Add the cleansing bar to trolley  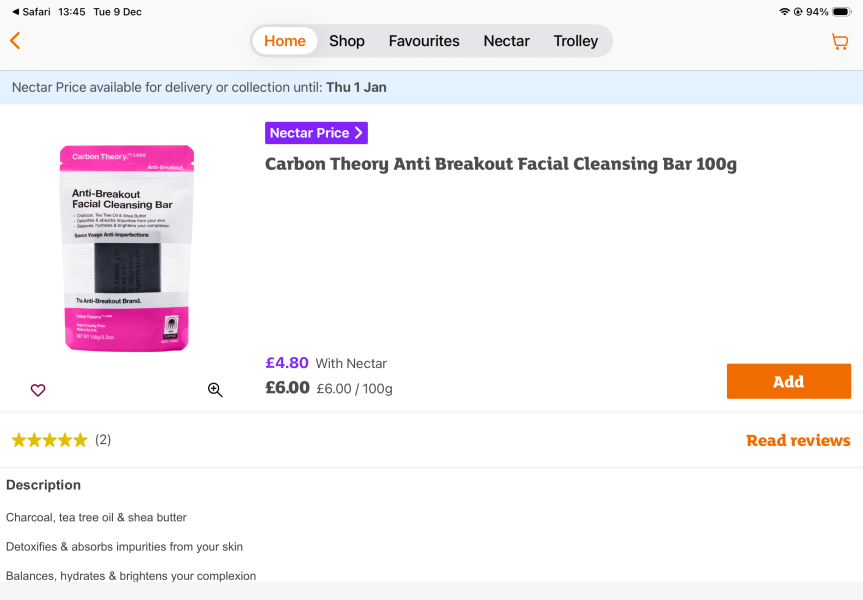click(789, 381)
